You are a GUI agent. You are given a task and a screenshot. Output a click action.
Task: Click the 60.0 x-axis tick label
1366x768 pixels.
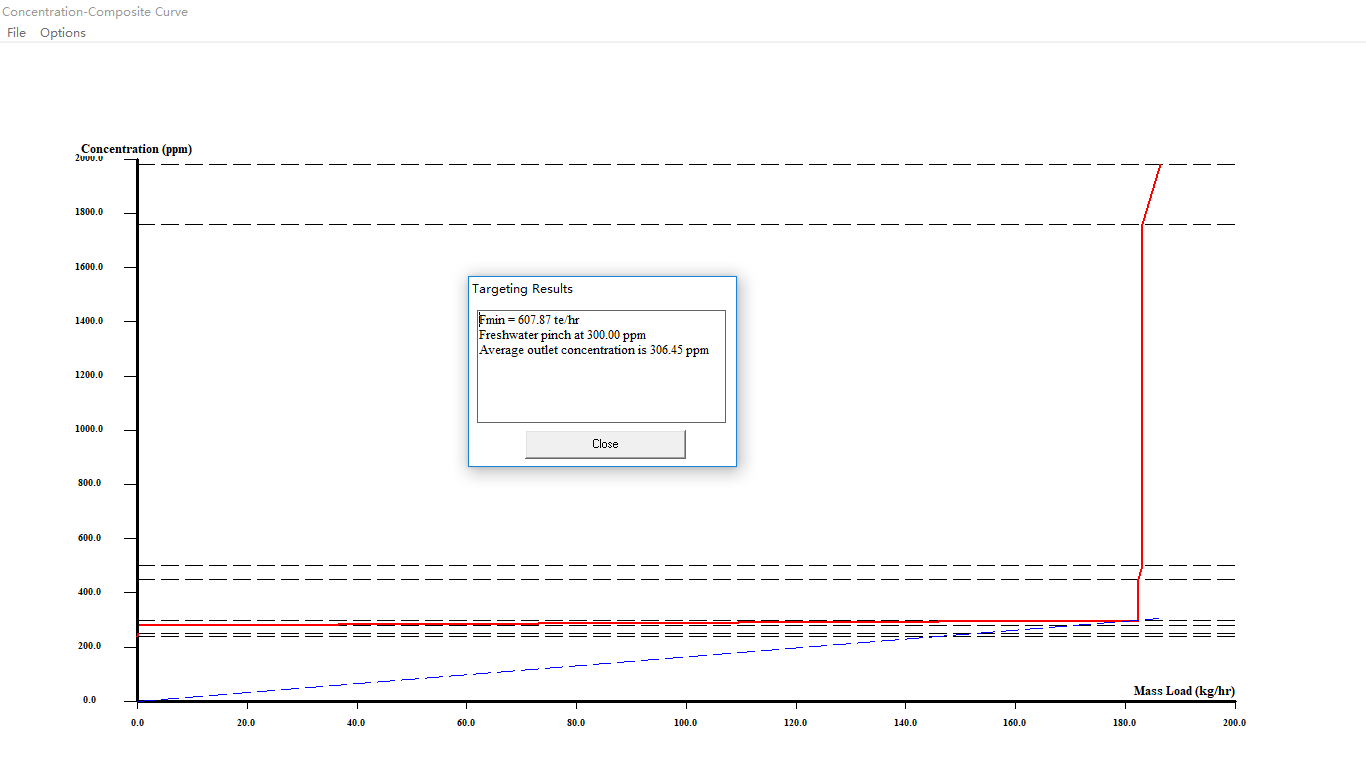(466, 722)
